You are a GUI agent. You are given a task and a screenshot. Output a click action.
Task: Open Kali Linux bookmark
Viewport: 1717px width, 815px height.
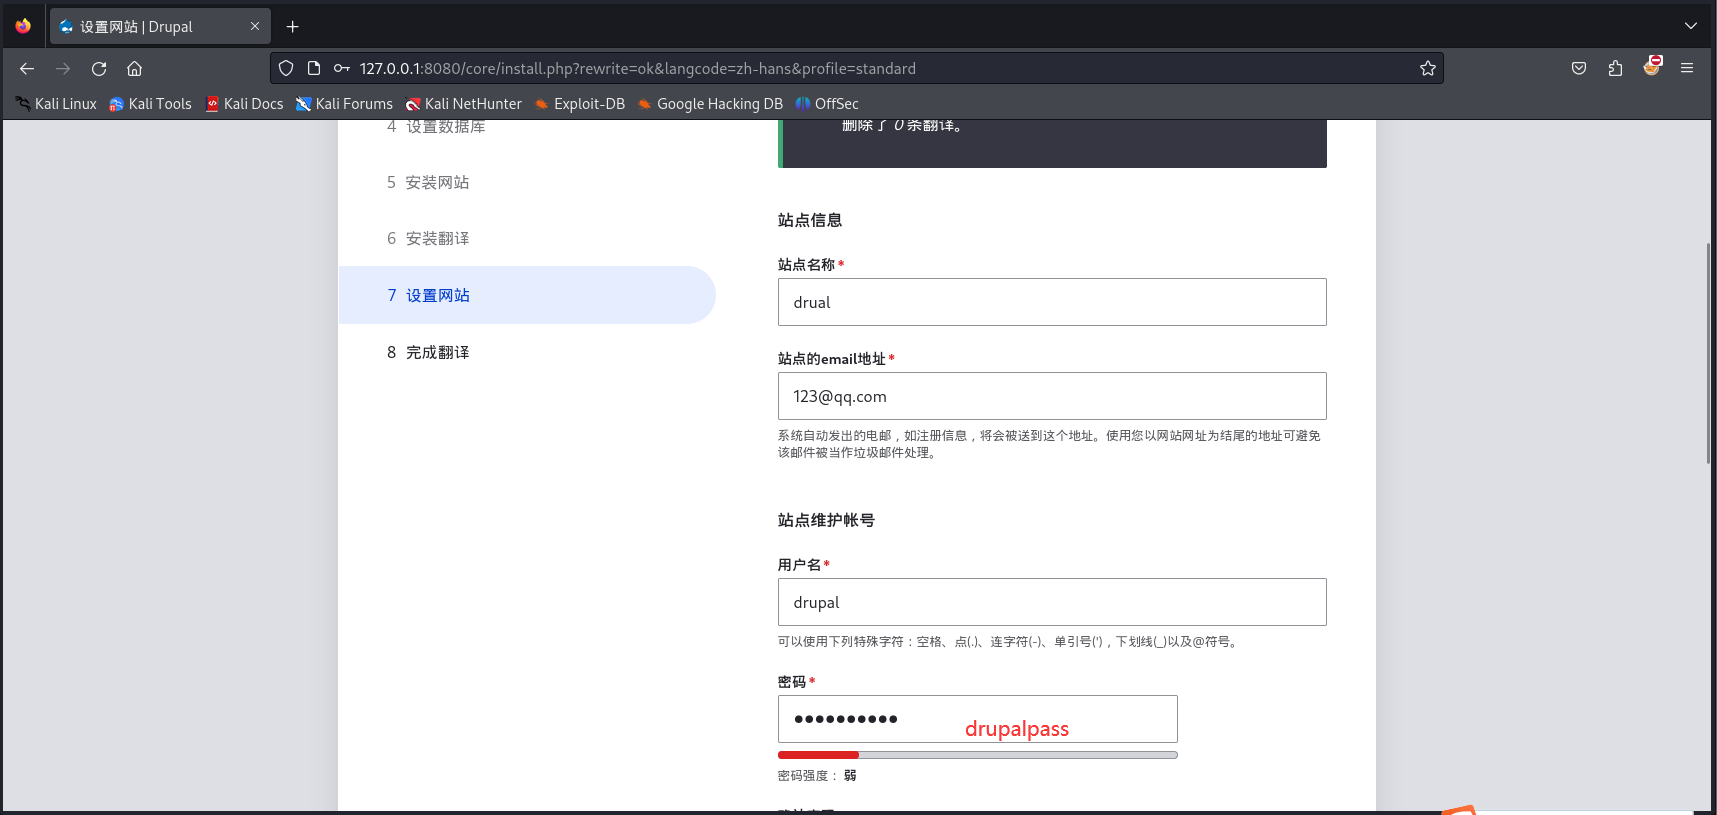coord(56,104)
